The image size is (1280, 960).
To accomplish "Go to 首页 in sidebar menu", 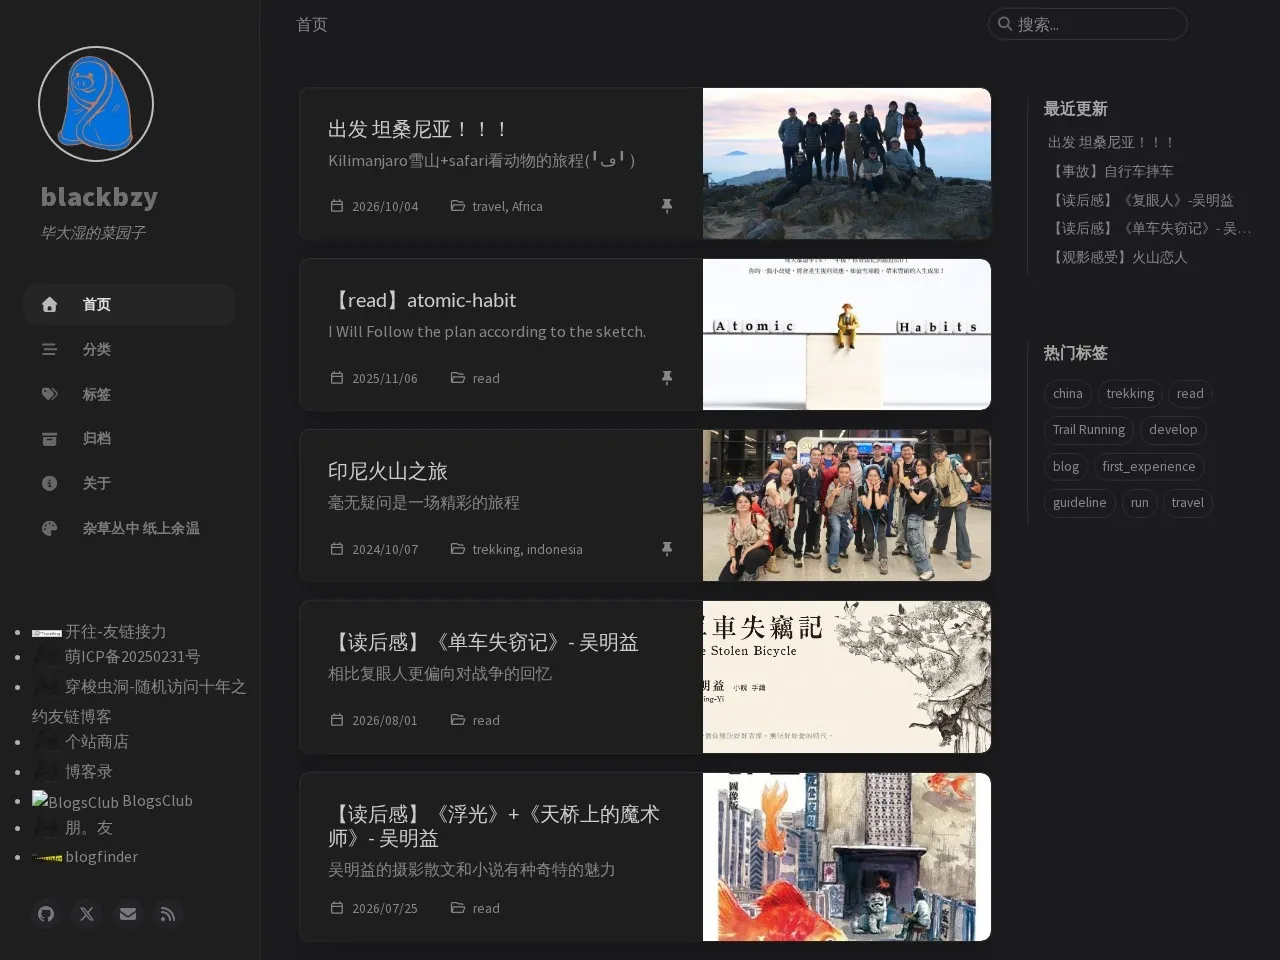I will (129, 304).
